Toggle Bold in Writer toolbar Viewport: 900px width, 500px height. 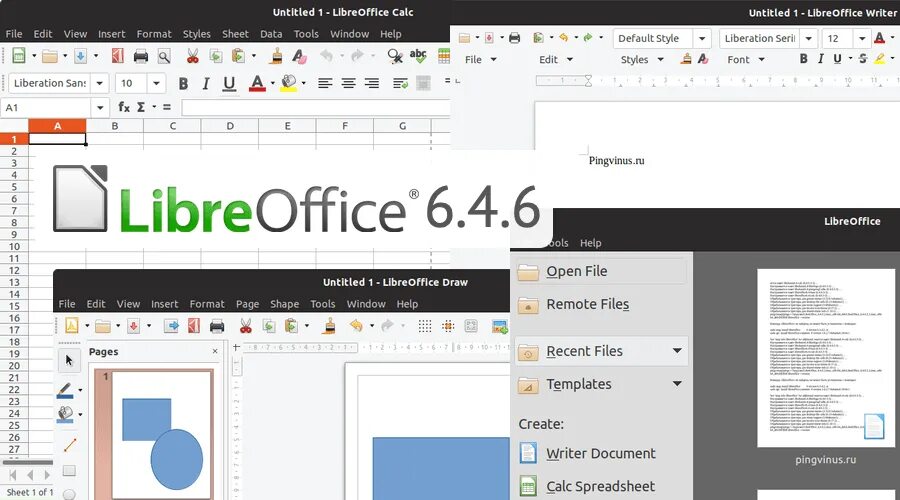pyautogui.click(x=804, y=59)
